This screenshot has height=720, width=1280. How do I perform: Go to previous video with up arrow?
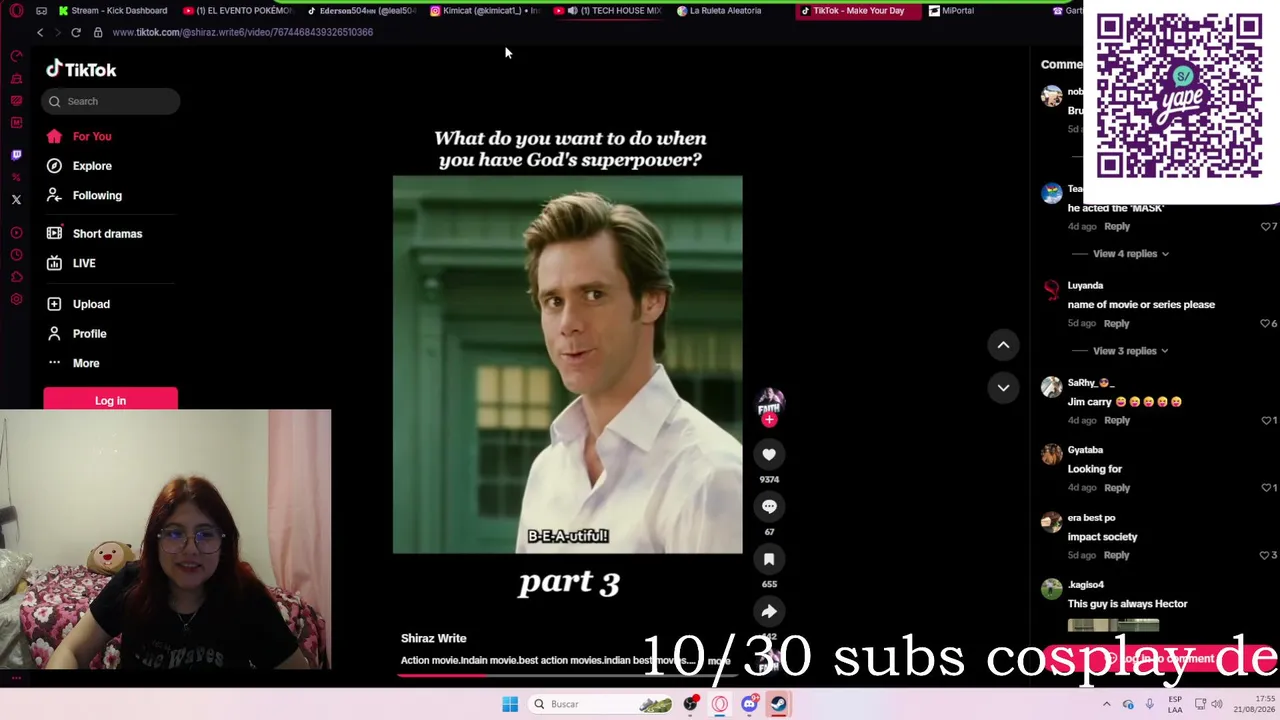point(1003,345)
